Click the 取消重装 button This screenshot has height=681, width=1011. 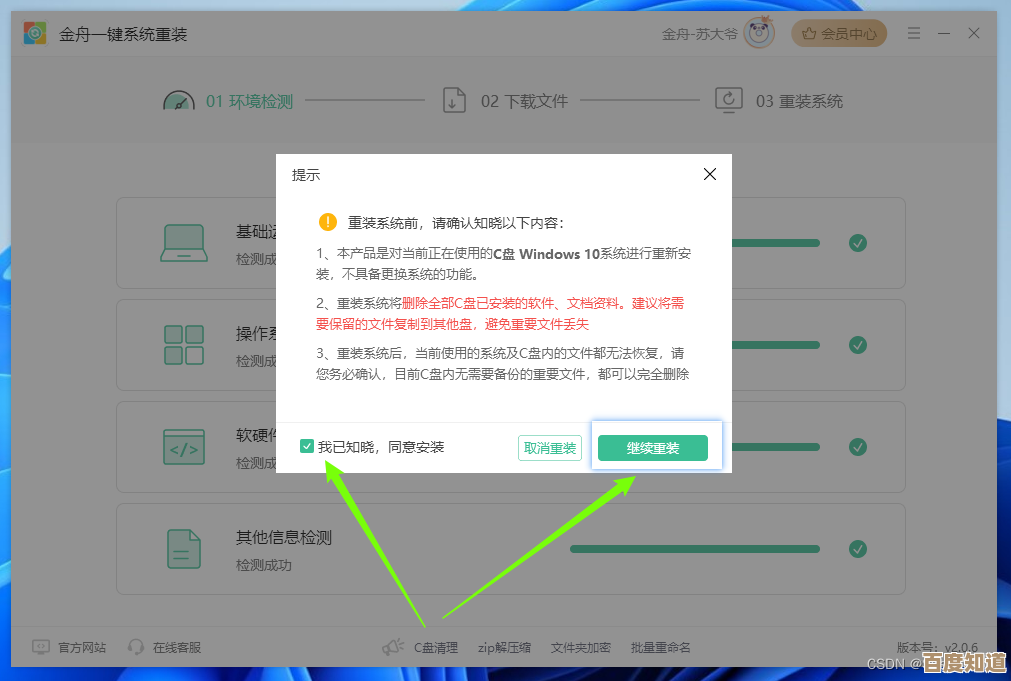coord(550,447)
